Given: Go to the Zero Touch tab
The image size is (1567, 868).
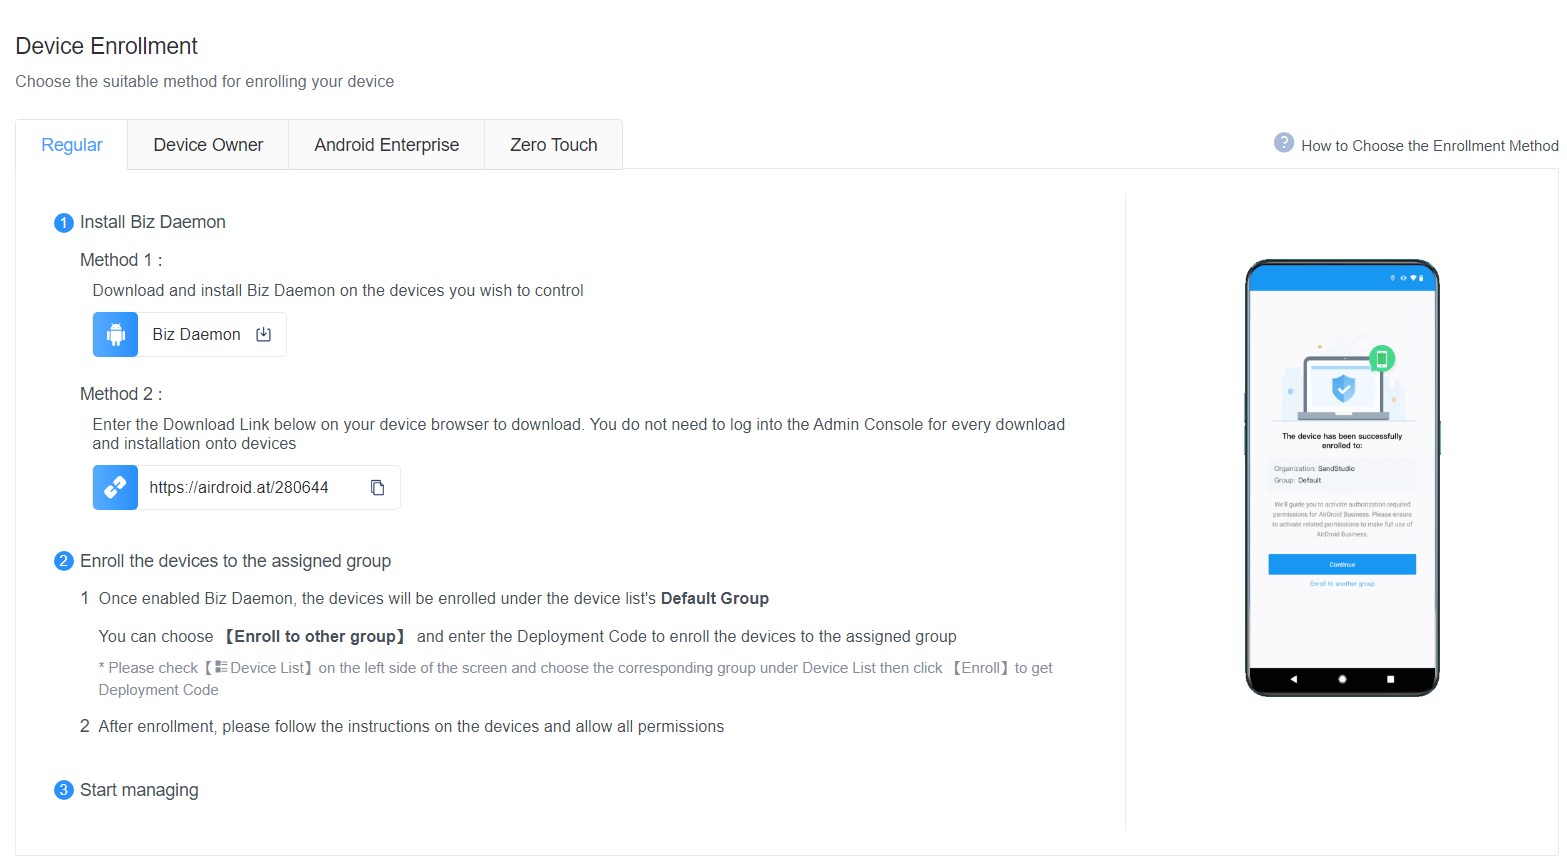Looking at the screenshot, I should (x=553, y=145).
